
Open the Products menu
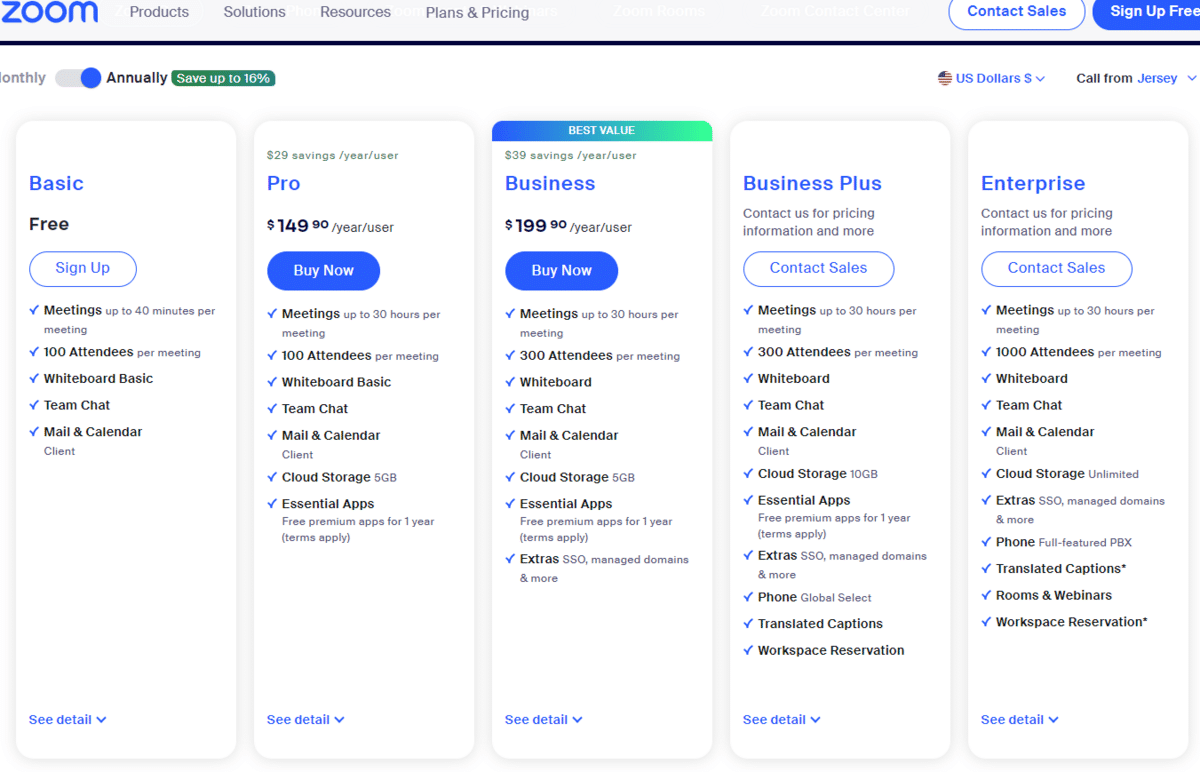159,12
